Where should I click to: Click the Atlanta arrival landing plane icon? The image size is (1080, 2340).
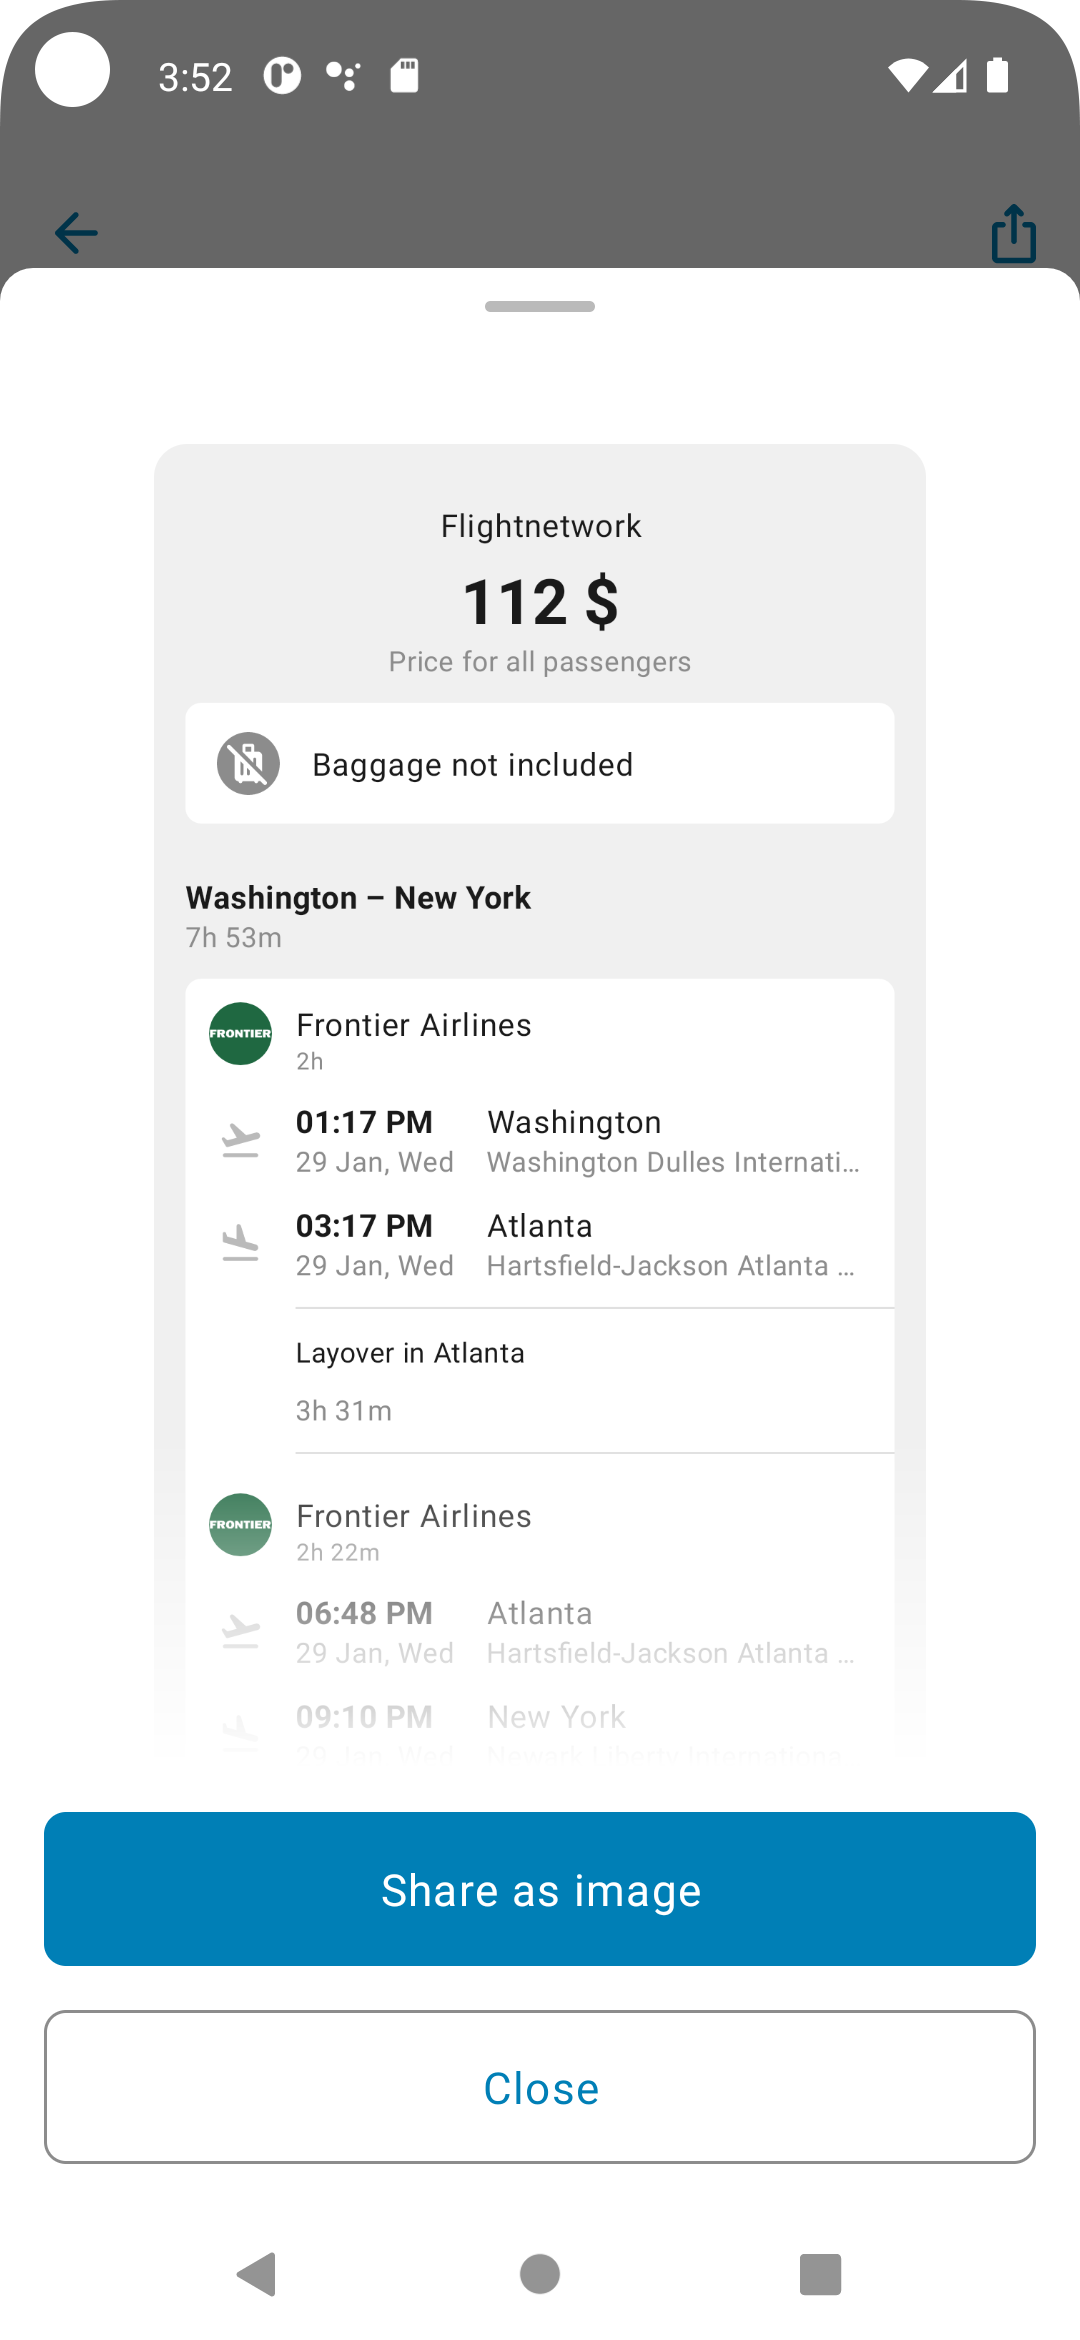click(240, 1244)
